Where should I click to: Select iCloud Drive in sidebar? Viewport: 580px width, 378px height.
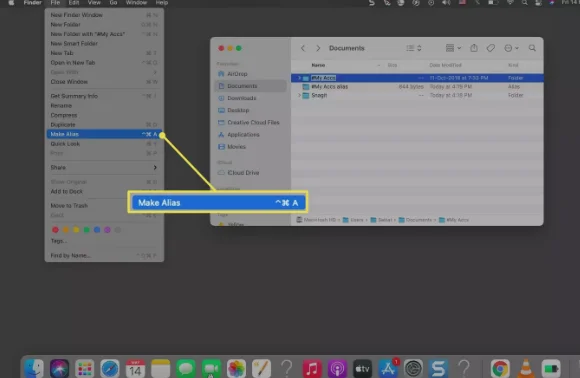pos(250,173)
